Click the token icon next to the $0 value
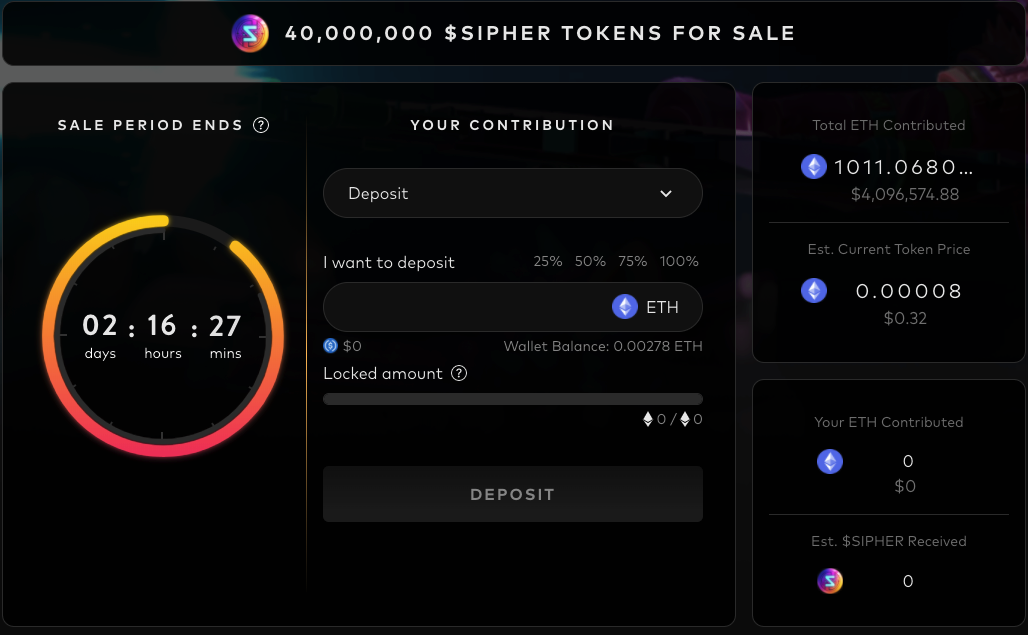The image size is (1028, 635). [330, 345]
